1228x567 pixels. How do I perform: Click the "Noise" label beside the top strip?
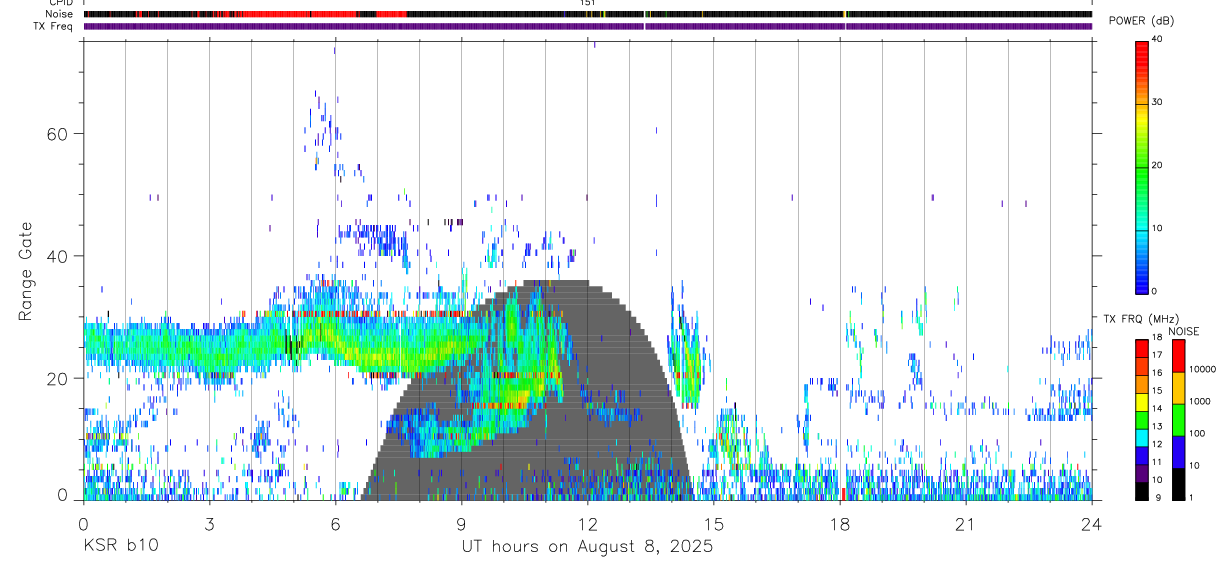point(59,14)
